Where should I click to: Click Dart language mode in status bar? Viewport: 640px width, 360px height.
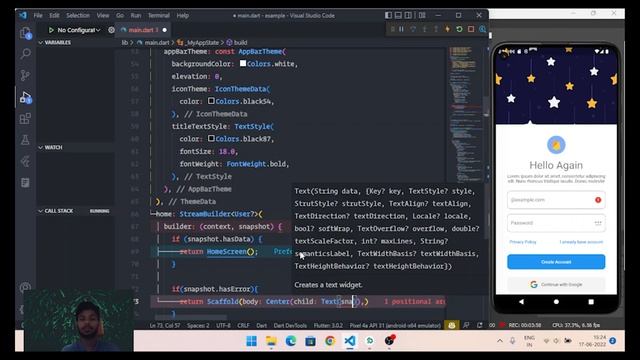tap(261, 325)
